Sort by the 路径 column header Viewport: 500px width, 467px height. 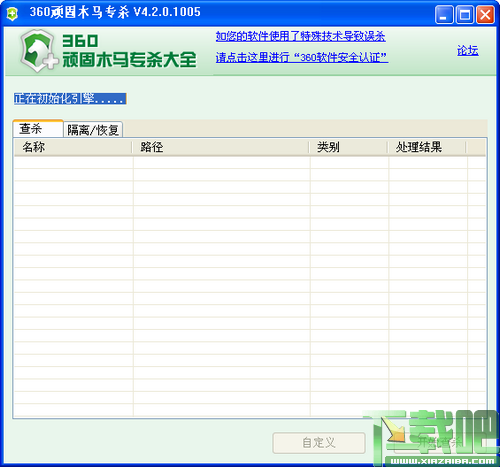pyautogui.click(x=220, y=147)
